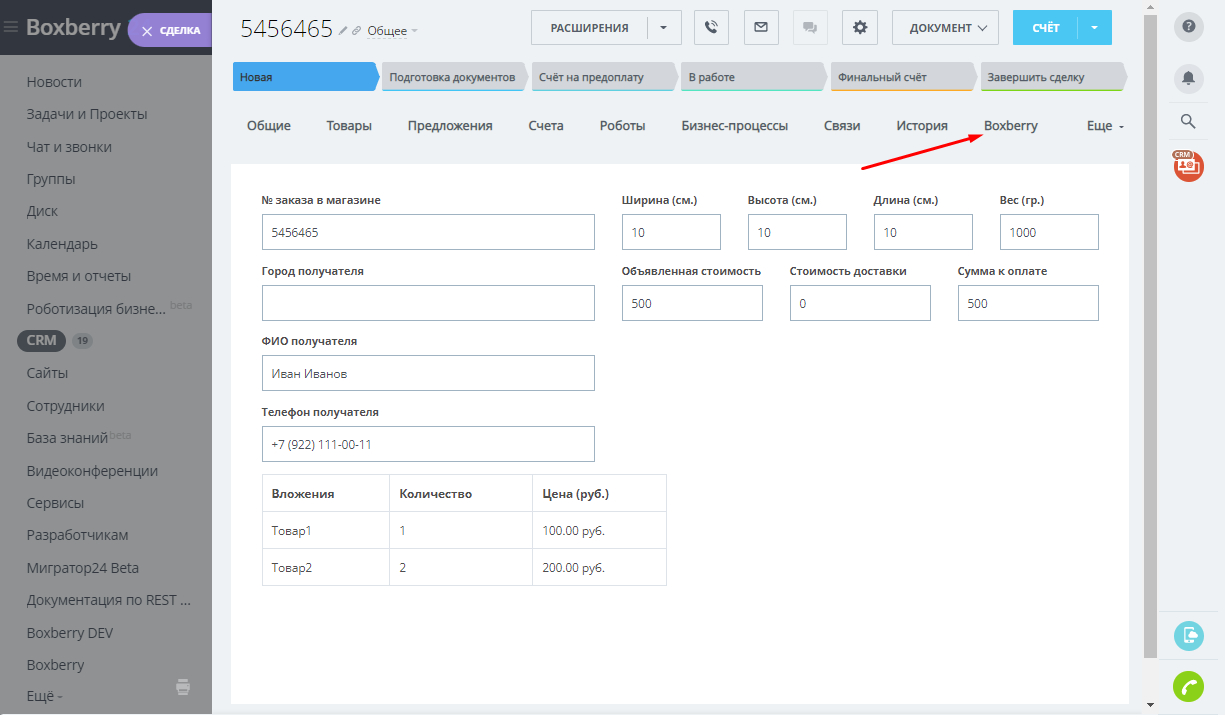
Task: Send an email using the envelope icon button
Action: [761, 28]
